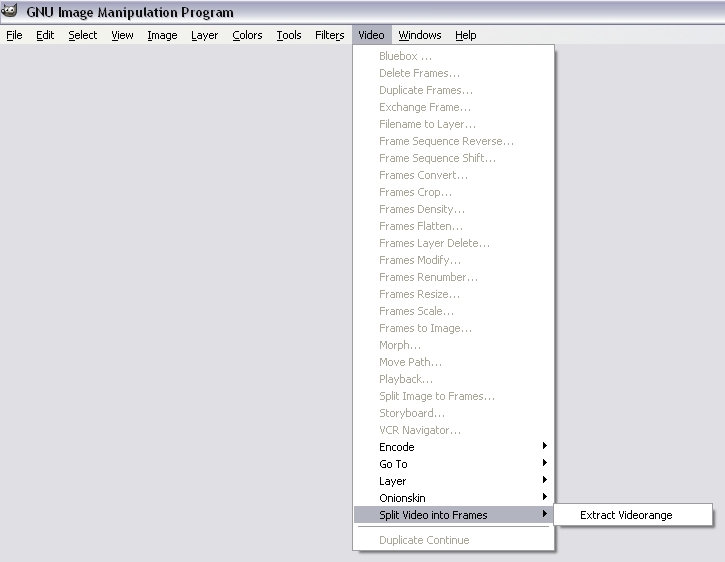Open the Help menu
Screen dimensions: 725x562
(466, 35)
